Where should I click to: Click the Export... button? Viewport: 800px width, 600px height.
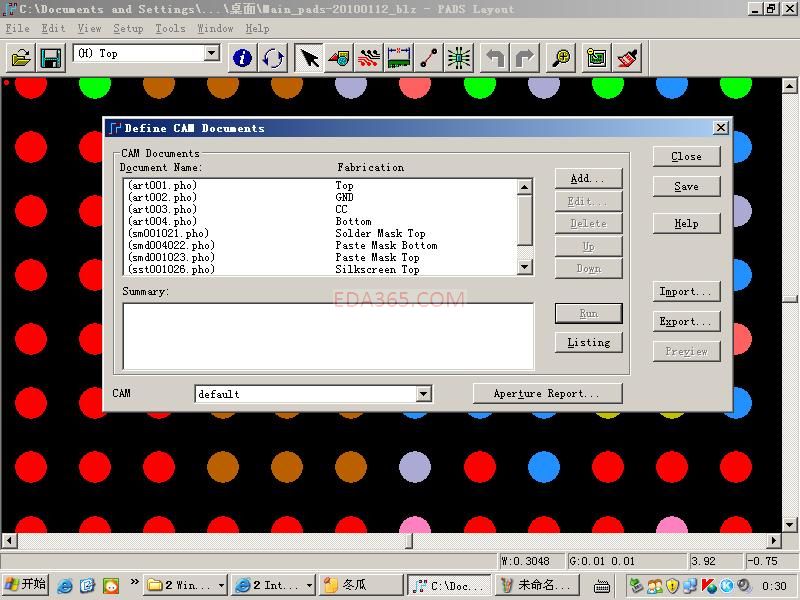click(x=685, y=322)
